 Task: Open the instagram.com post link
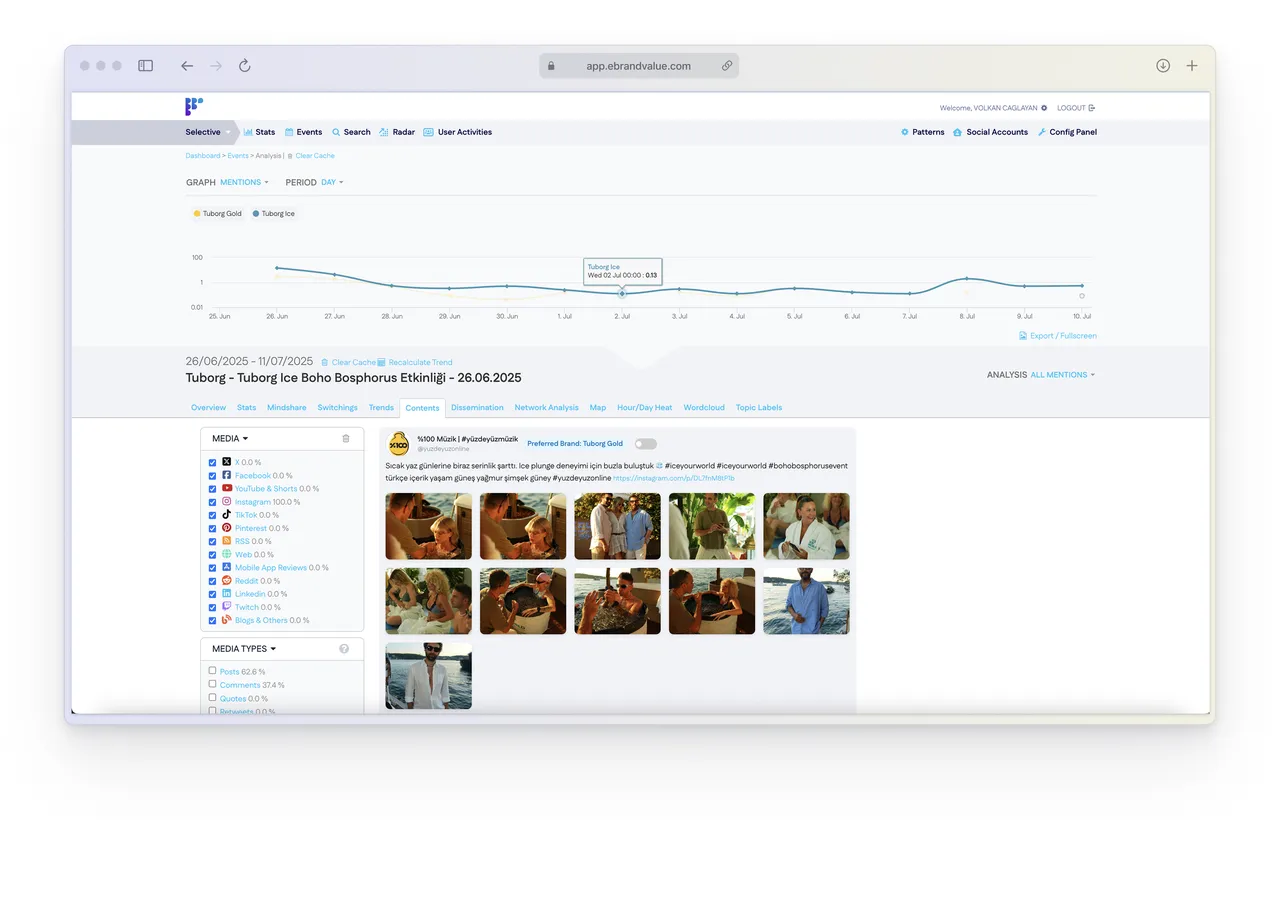tap(674, 478)
